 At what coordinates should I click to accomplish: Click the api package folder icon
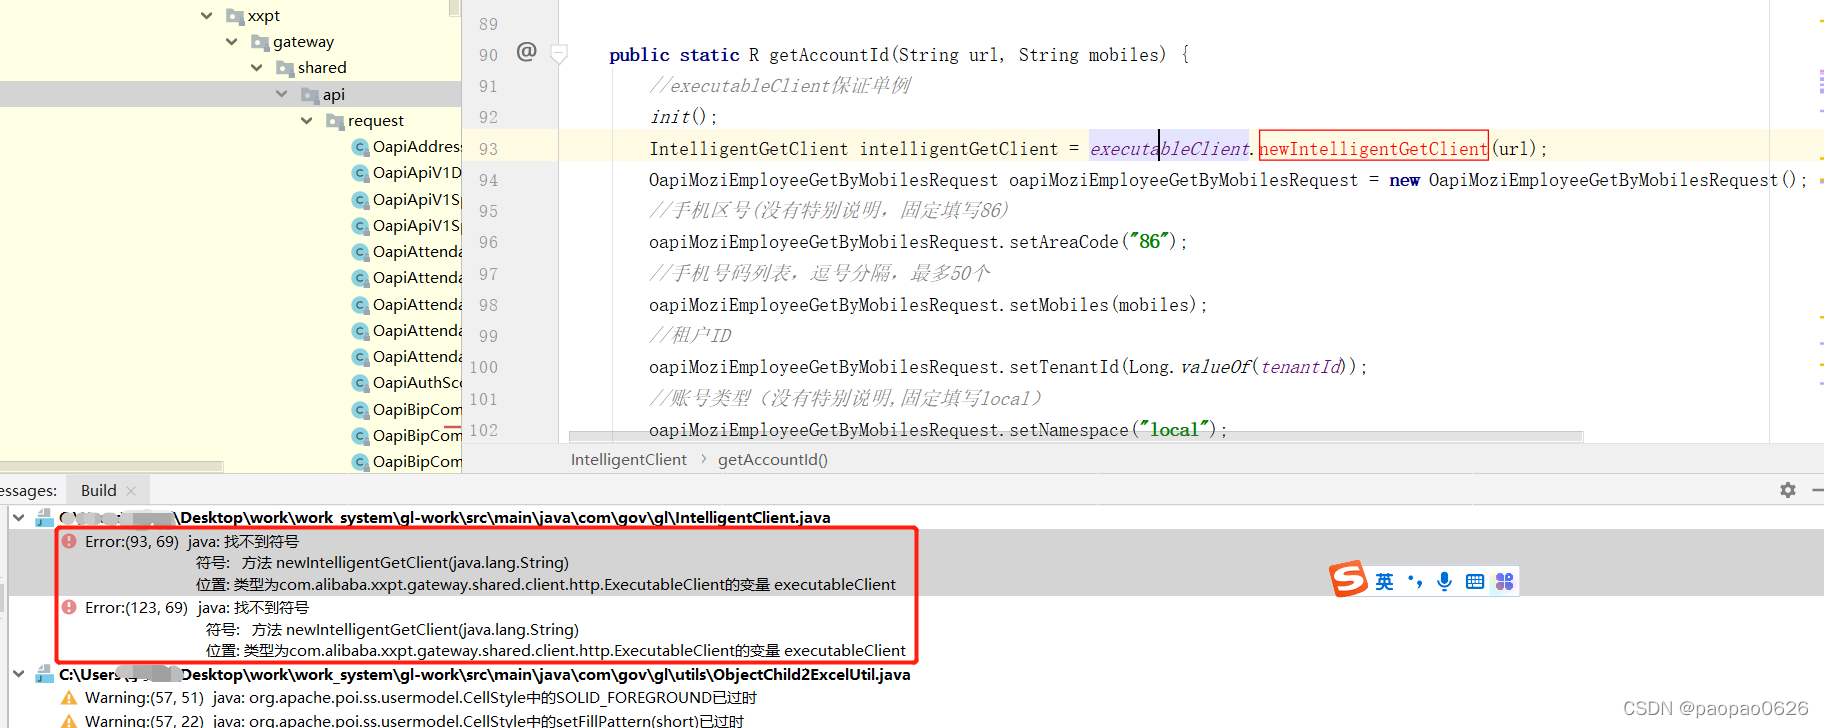[310, 95]
